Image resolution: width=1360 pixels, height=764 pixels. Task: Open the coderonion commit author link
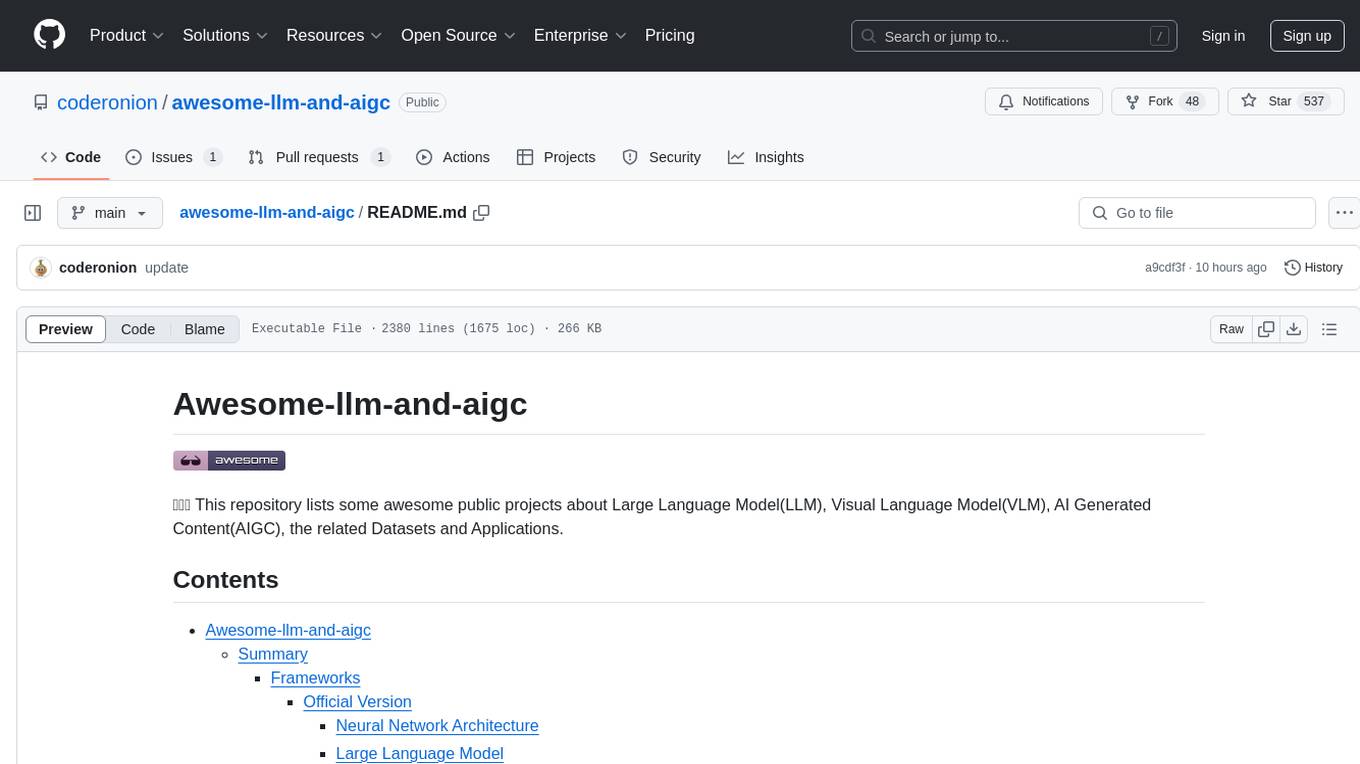pyautogui.click(x=98, y=268)
